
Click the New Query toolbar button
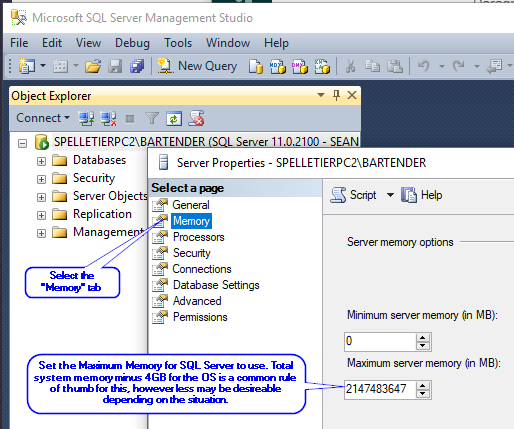[197, 66]
